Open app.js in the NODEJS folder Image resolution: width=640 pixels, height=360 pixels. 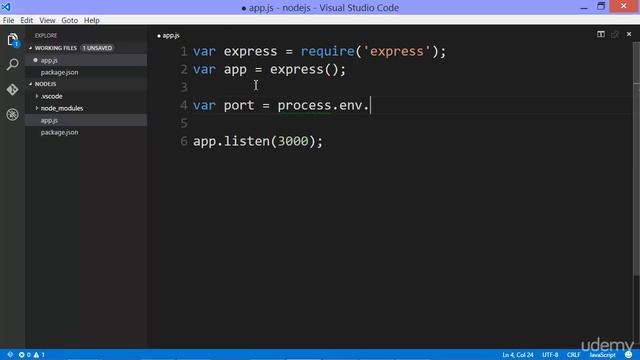click(86, 120)
